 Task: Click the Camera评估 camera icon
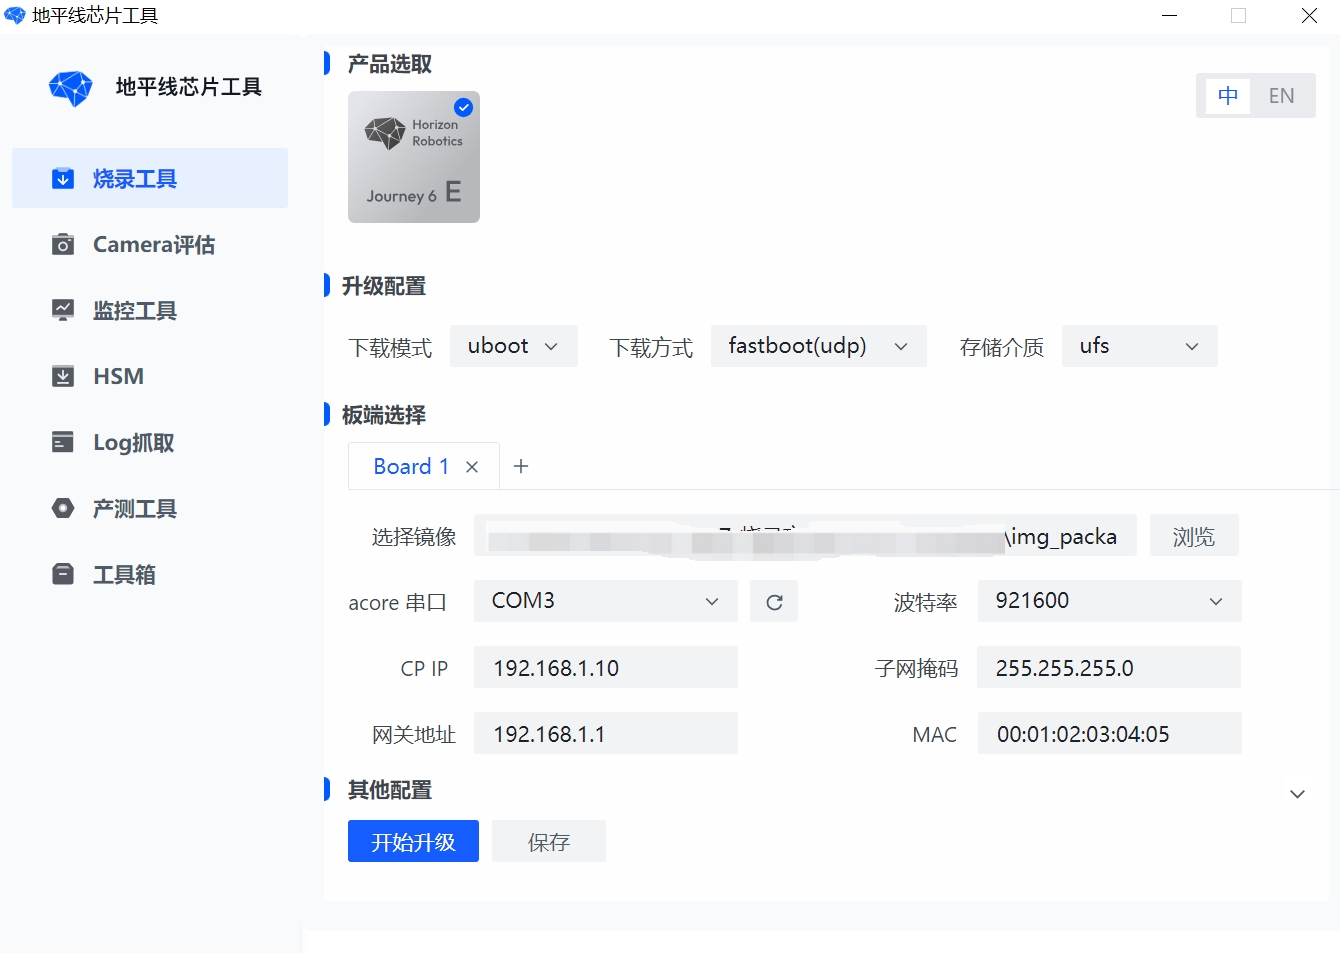(x=63, y=245)
